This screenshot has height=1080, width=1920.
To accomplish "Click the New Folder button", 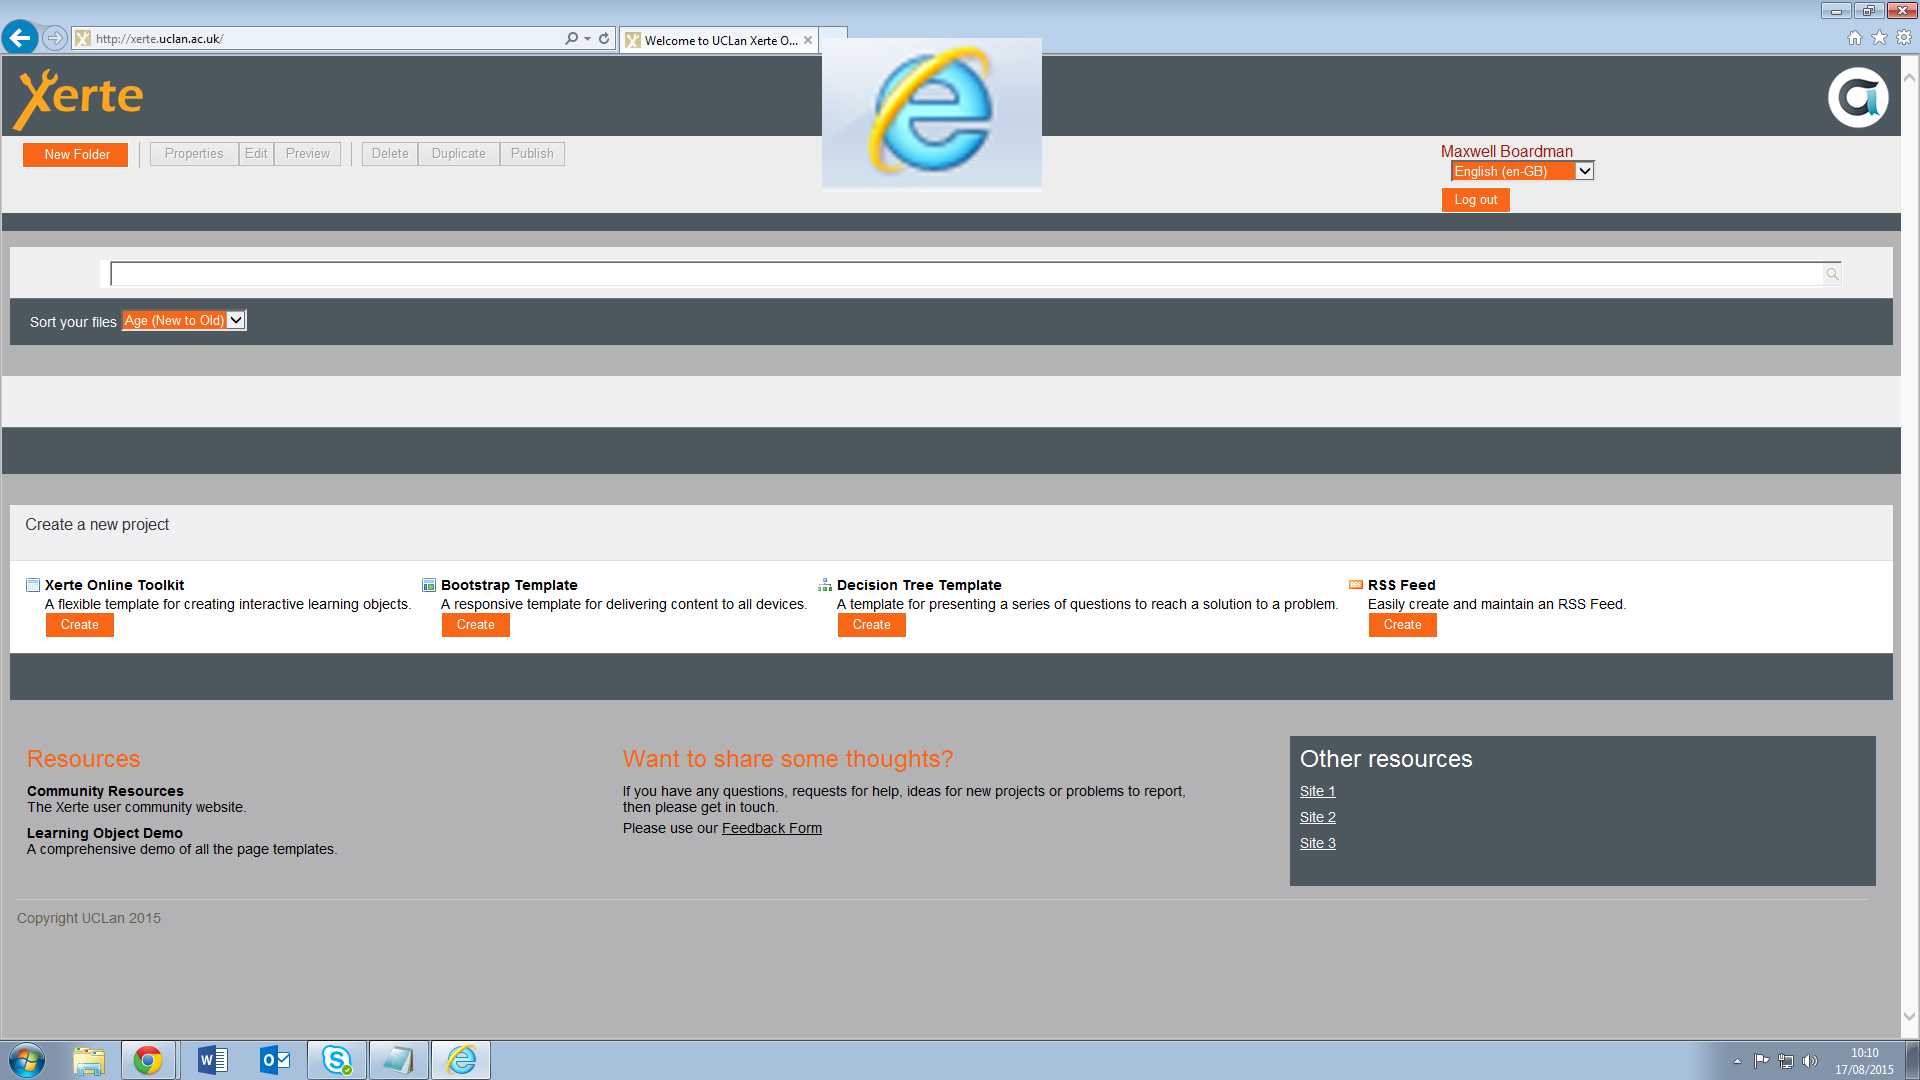I will click(x=76, y=154).
